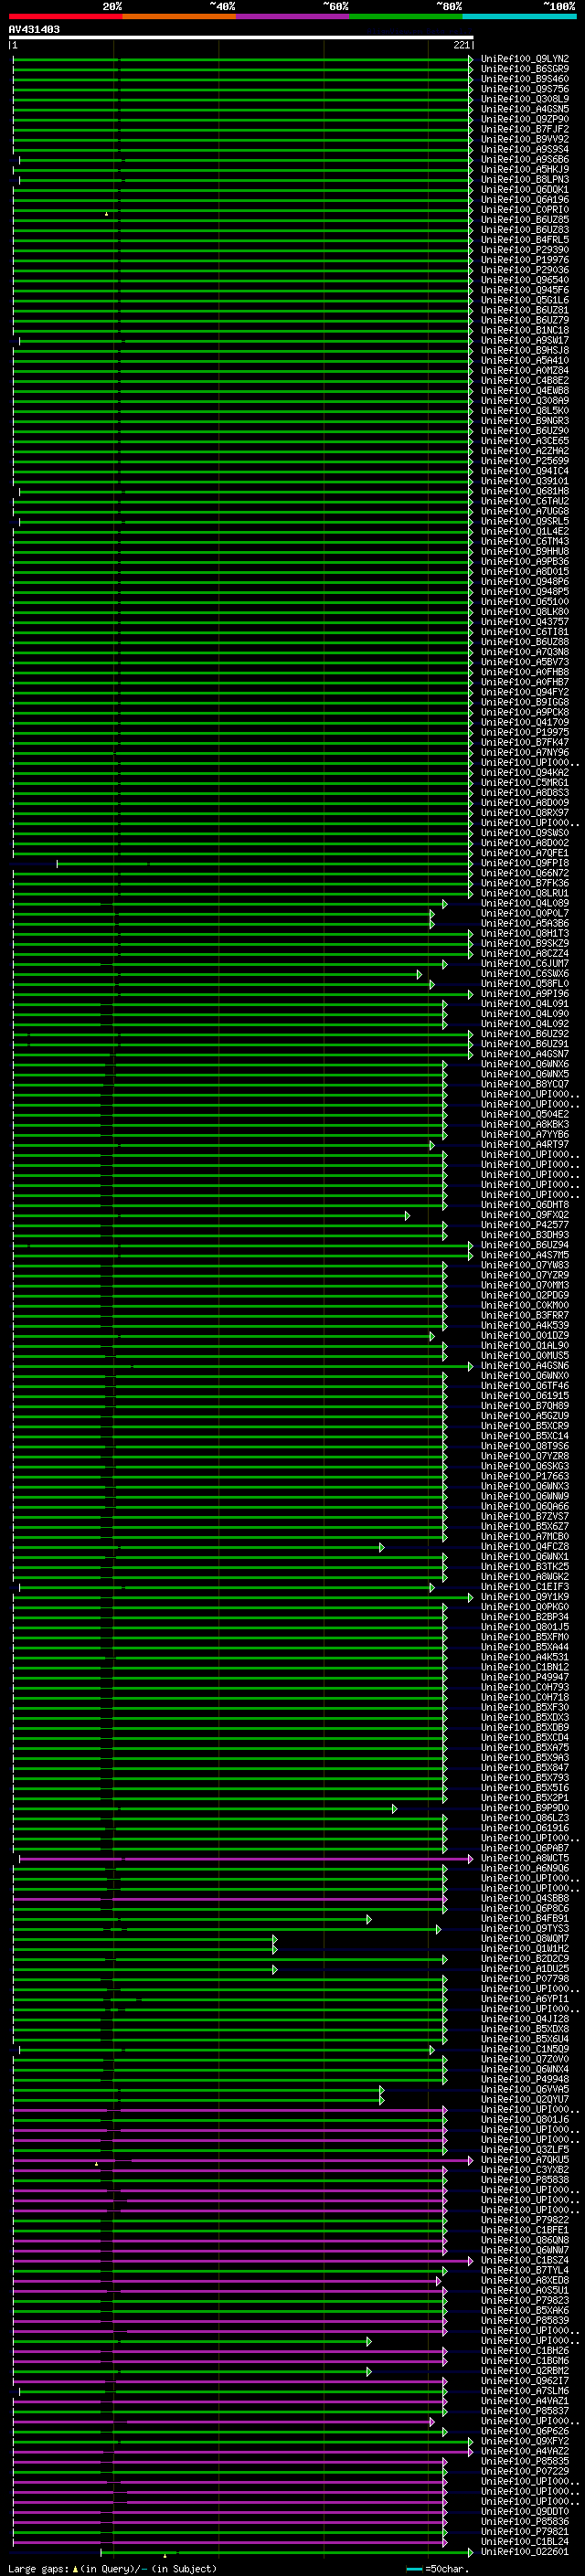
Task: Click the UniRef100_A7NY96 label
Action: pos(525,752)
